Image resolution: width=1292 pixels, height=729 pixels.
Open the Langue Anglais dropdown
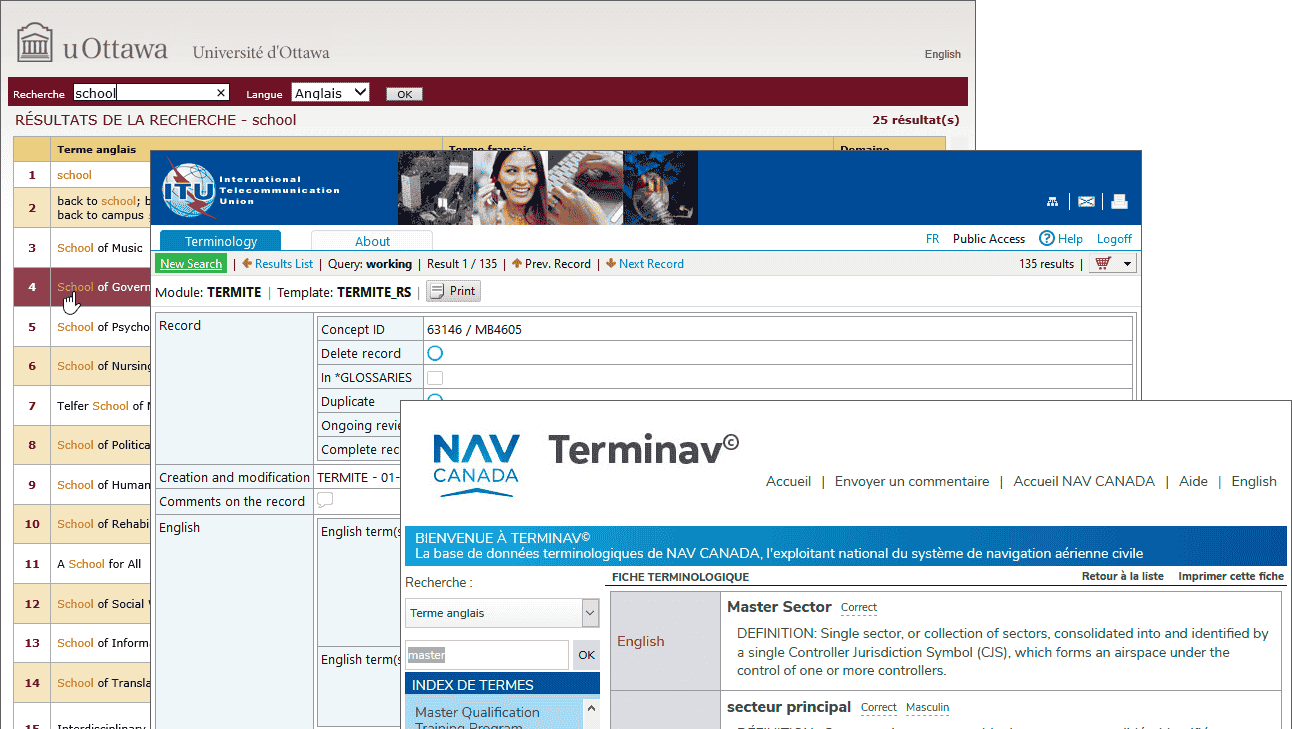click(x=330, y=93)
